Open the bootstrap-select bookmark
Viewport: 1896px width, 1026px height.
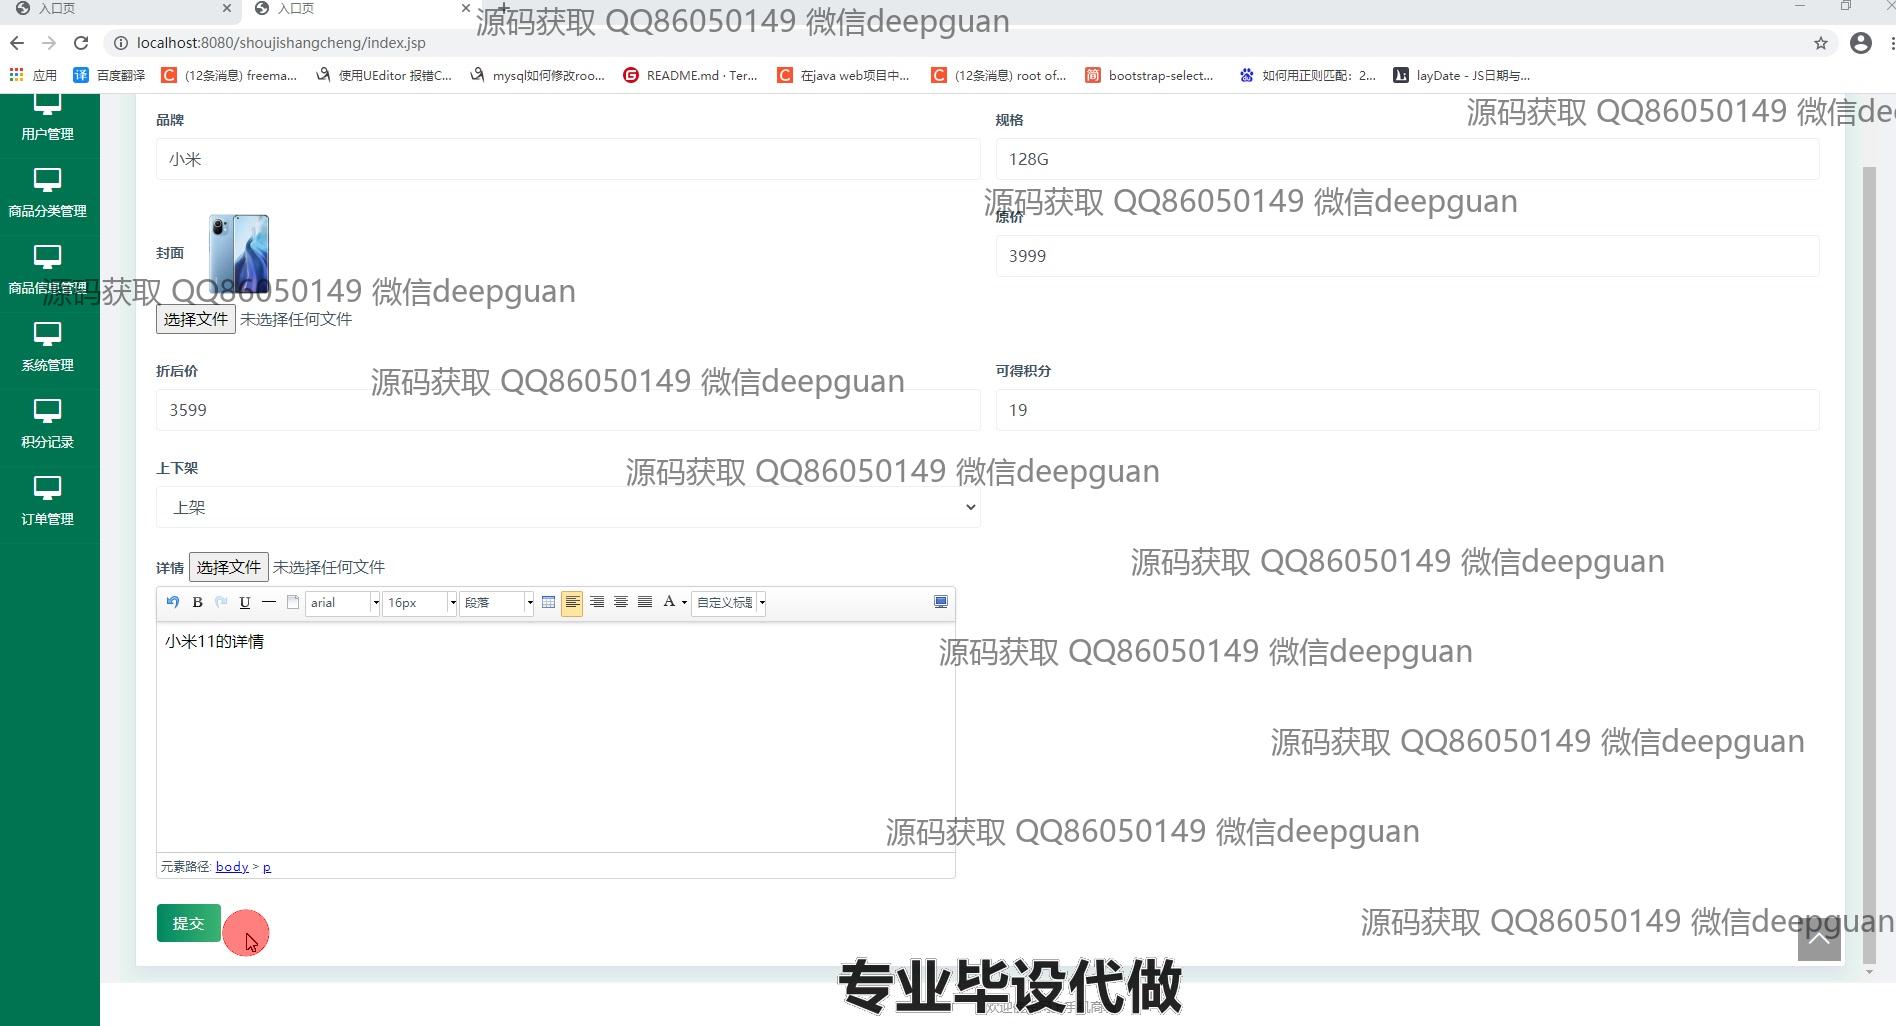[x=1150, y=75]
